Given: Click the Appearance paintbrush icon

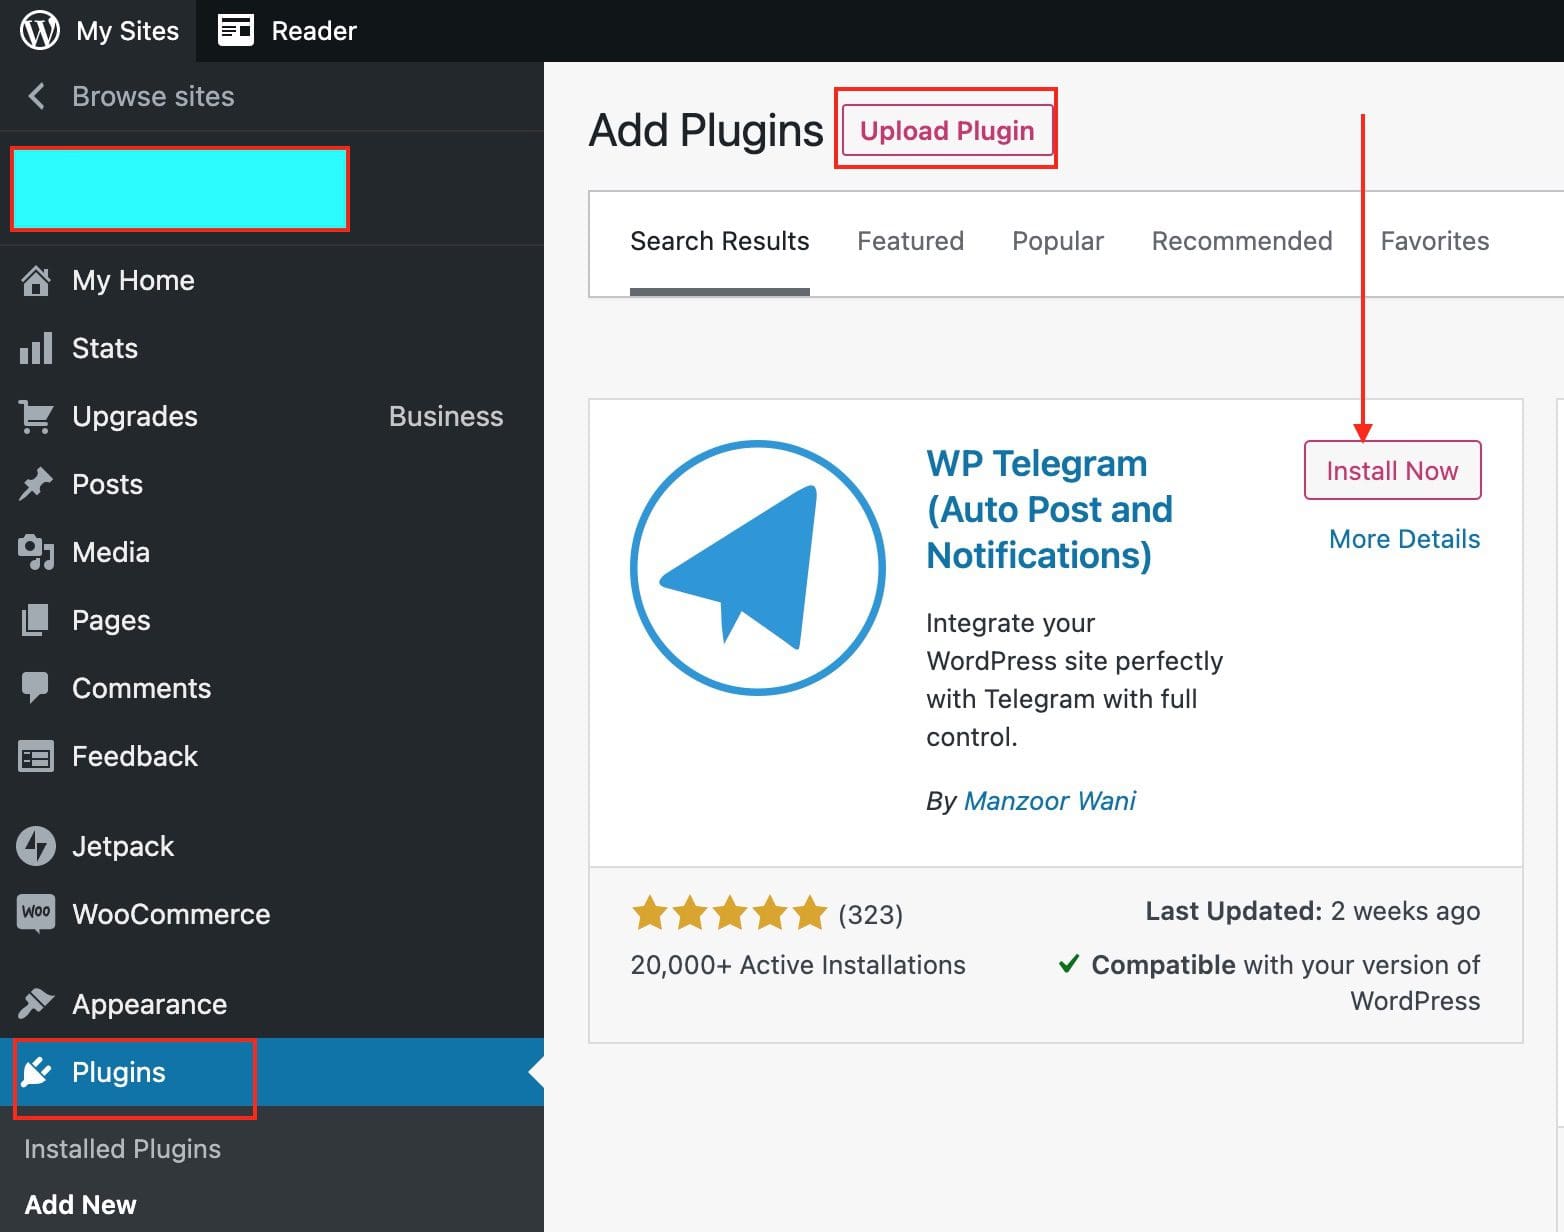Looking at the screenshot, I should click(x=36, y=1003).
